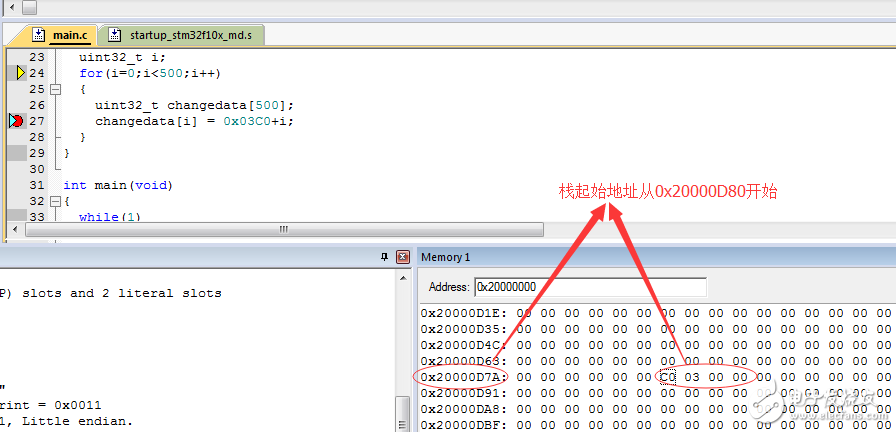Click the 'for(i=0;i<500;i++)' line
The width and height of the screenshot is (896, 432).
(x=150, y=73)
